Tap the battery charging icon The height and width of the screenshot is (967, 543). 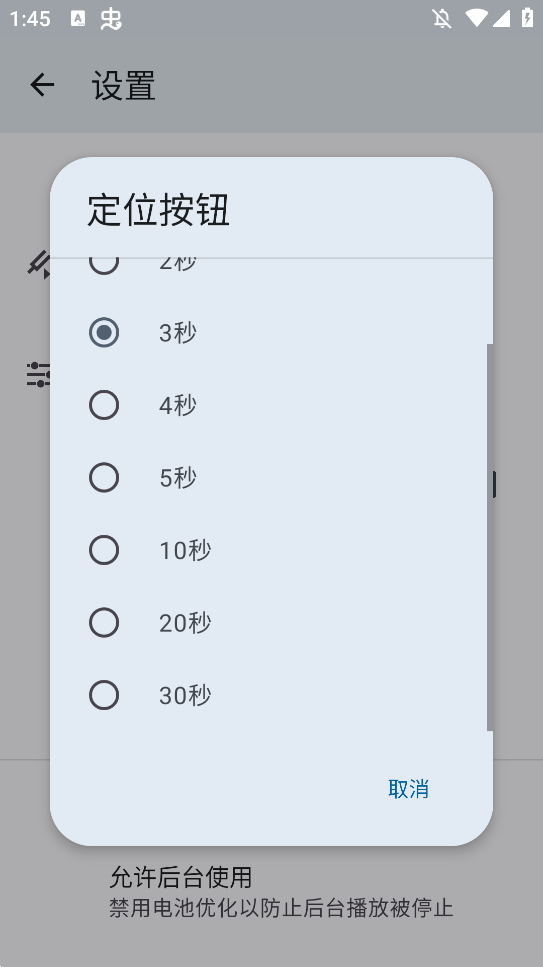tap(527, 18)
